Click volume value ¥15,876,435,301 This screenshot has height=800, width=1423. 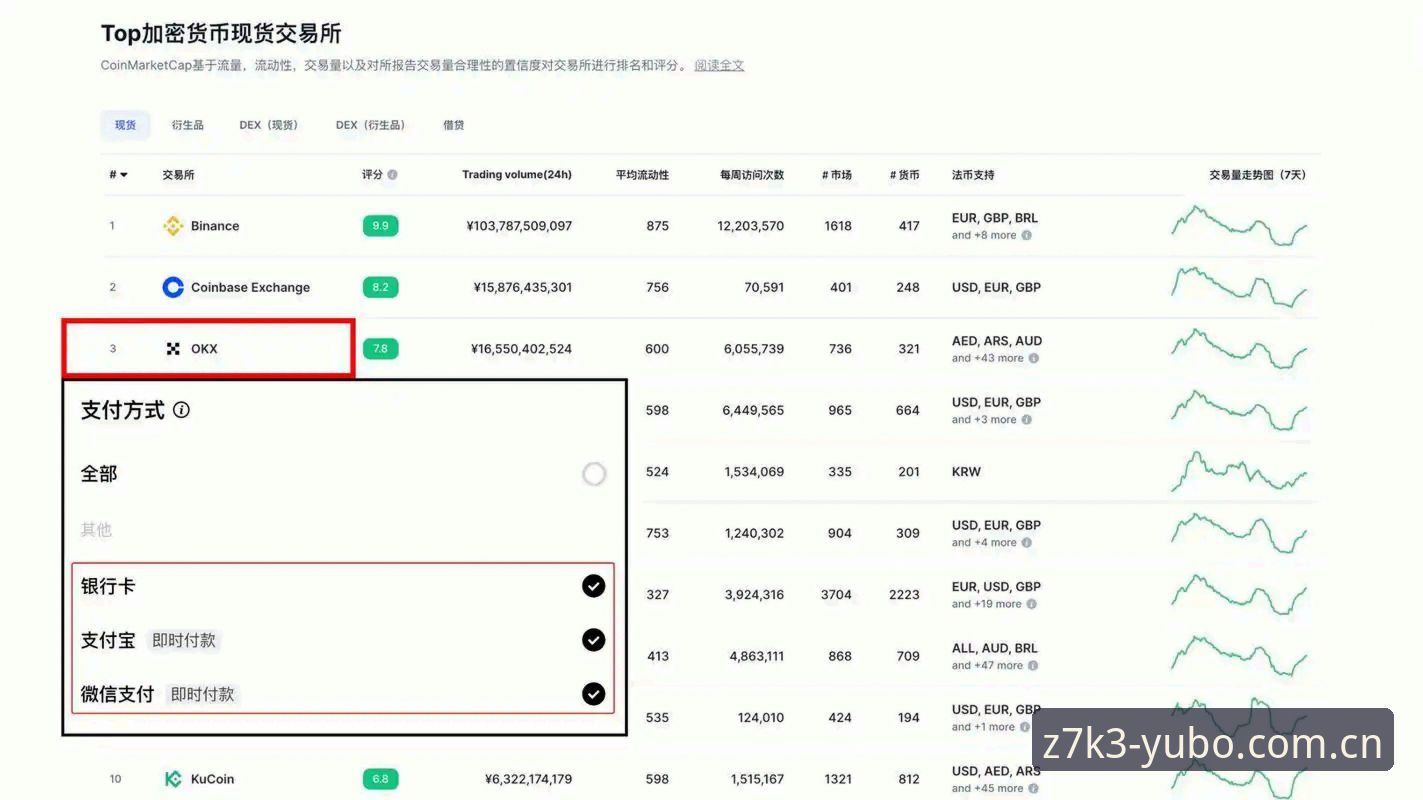522,287
